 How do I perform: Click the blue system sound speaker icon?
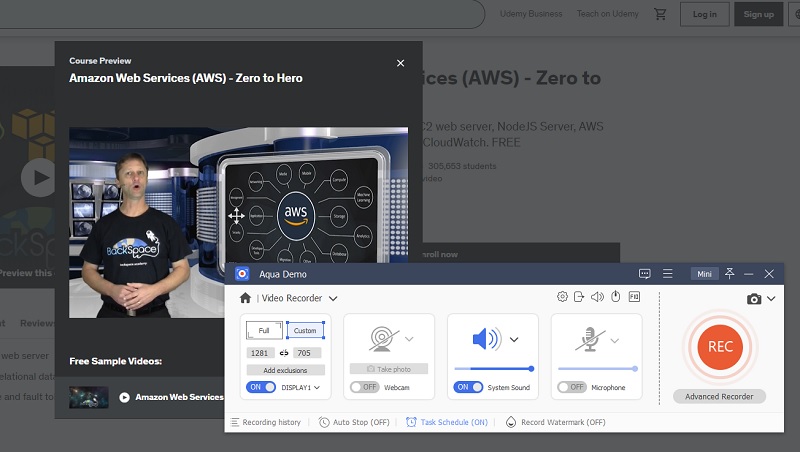pyautogui.click(x=486, y=339)
